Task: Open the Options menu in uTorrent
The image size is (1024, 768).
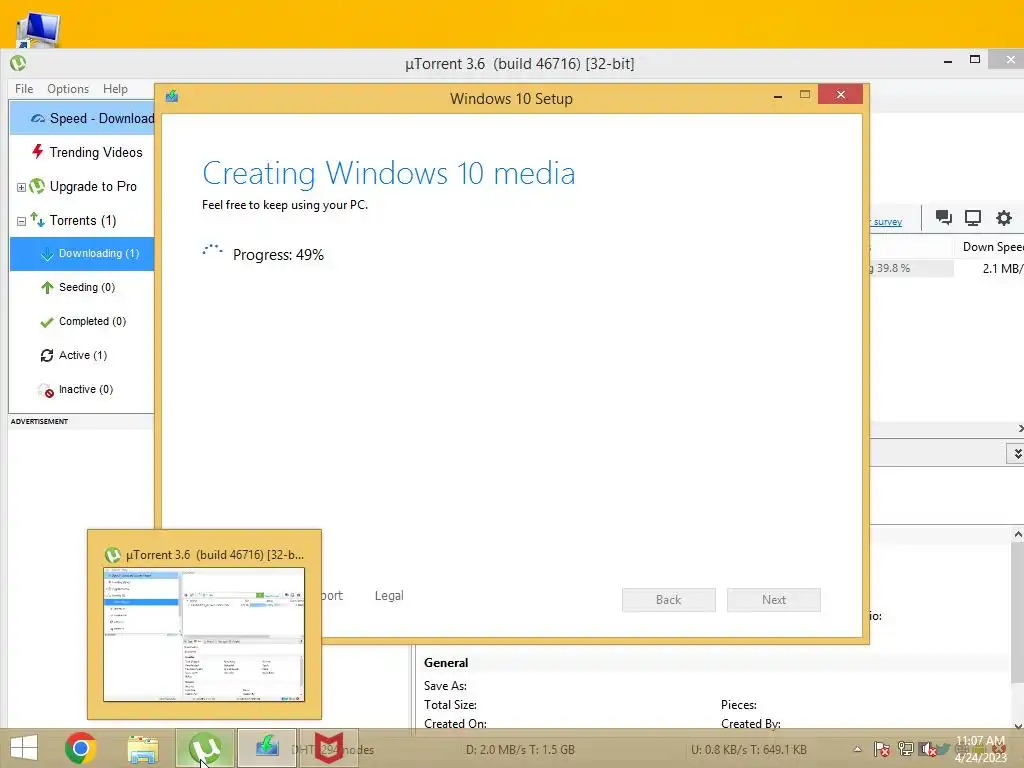Action: coord(68,89)
